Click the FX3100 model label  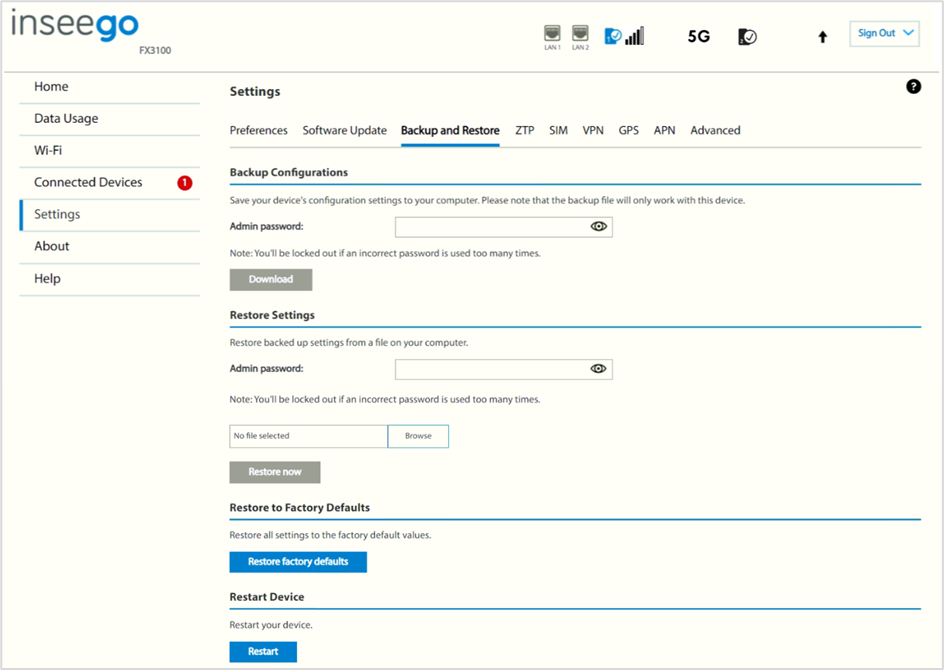coord(155,51)
